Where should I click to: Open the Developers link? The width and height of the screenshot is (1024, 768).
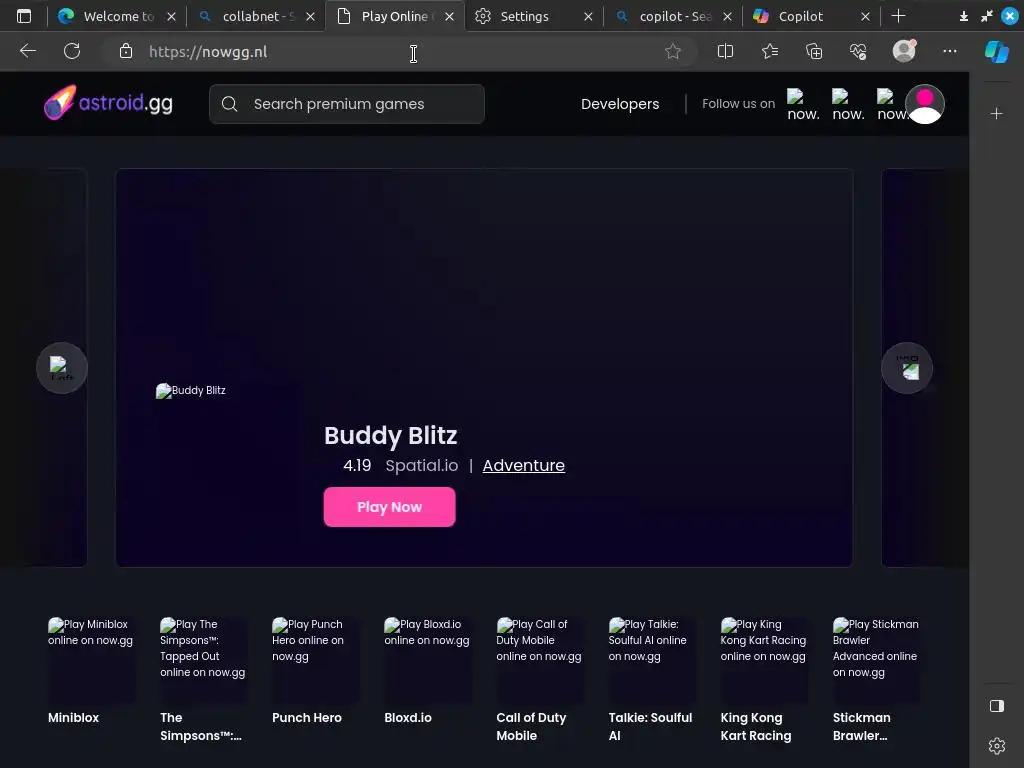click(620, 104)
